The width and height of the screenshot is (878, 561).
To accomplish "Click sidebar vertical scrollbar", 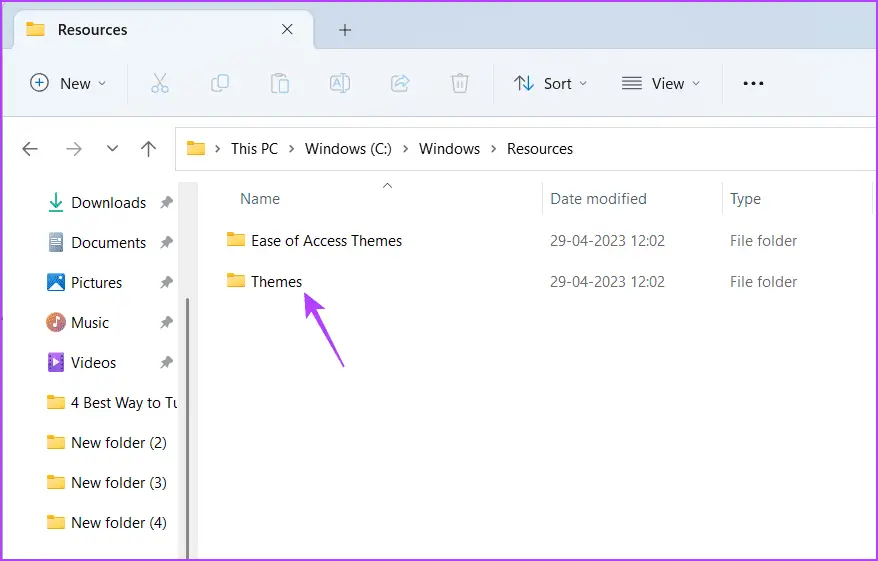I will click(187, 427).
